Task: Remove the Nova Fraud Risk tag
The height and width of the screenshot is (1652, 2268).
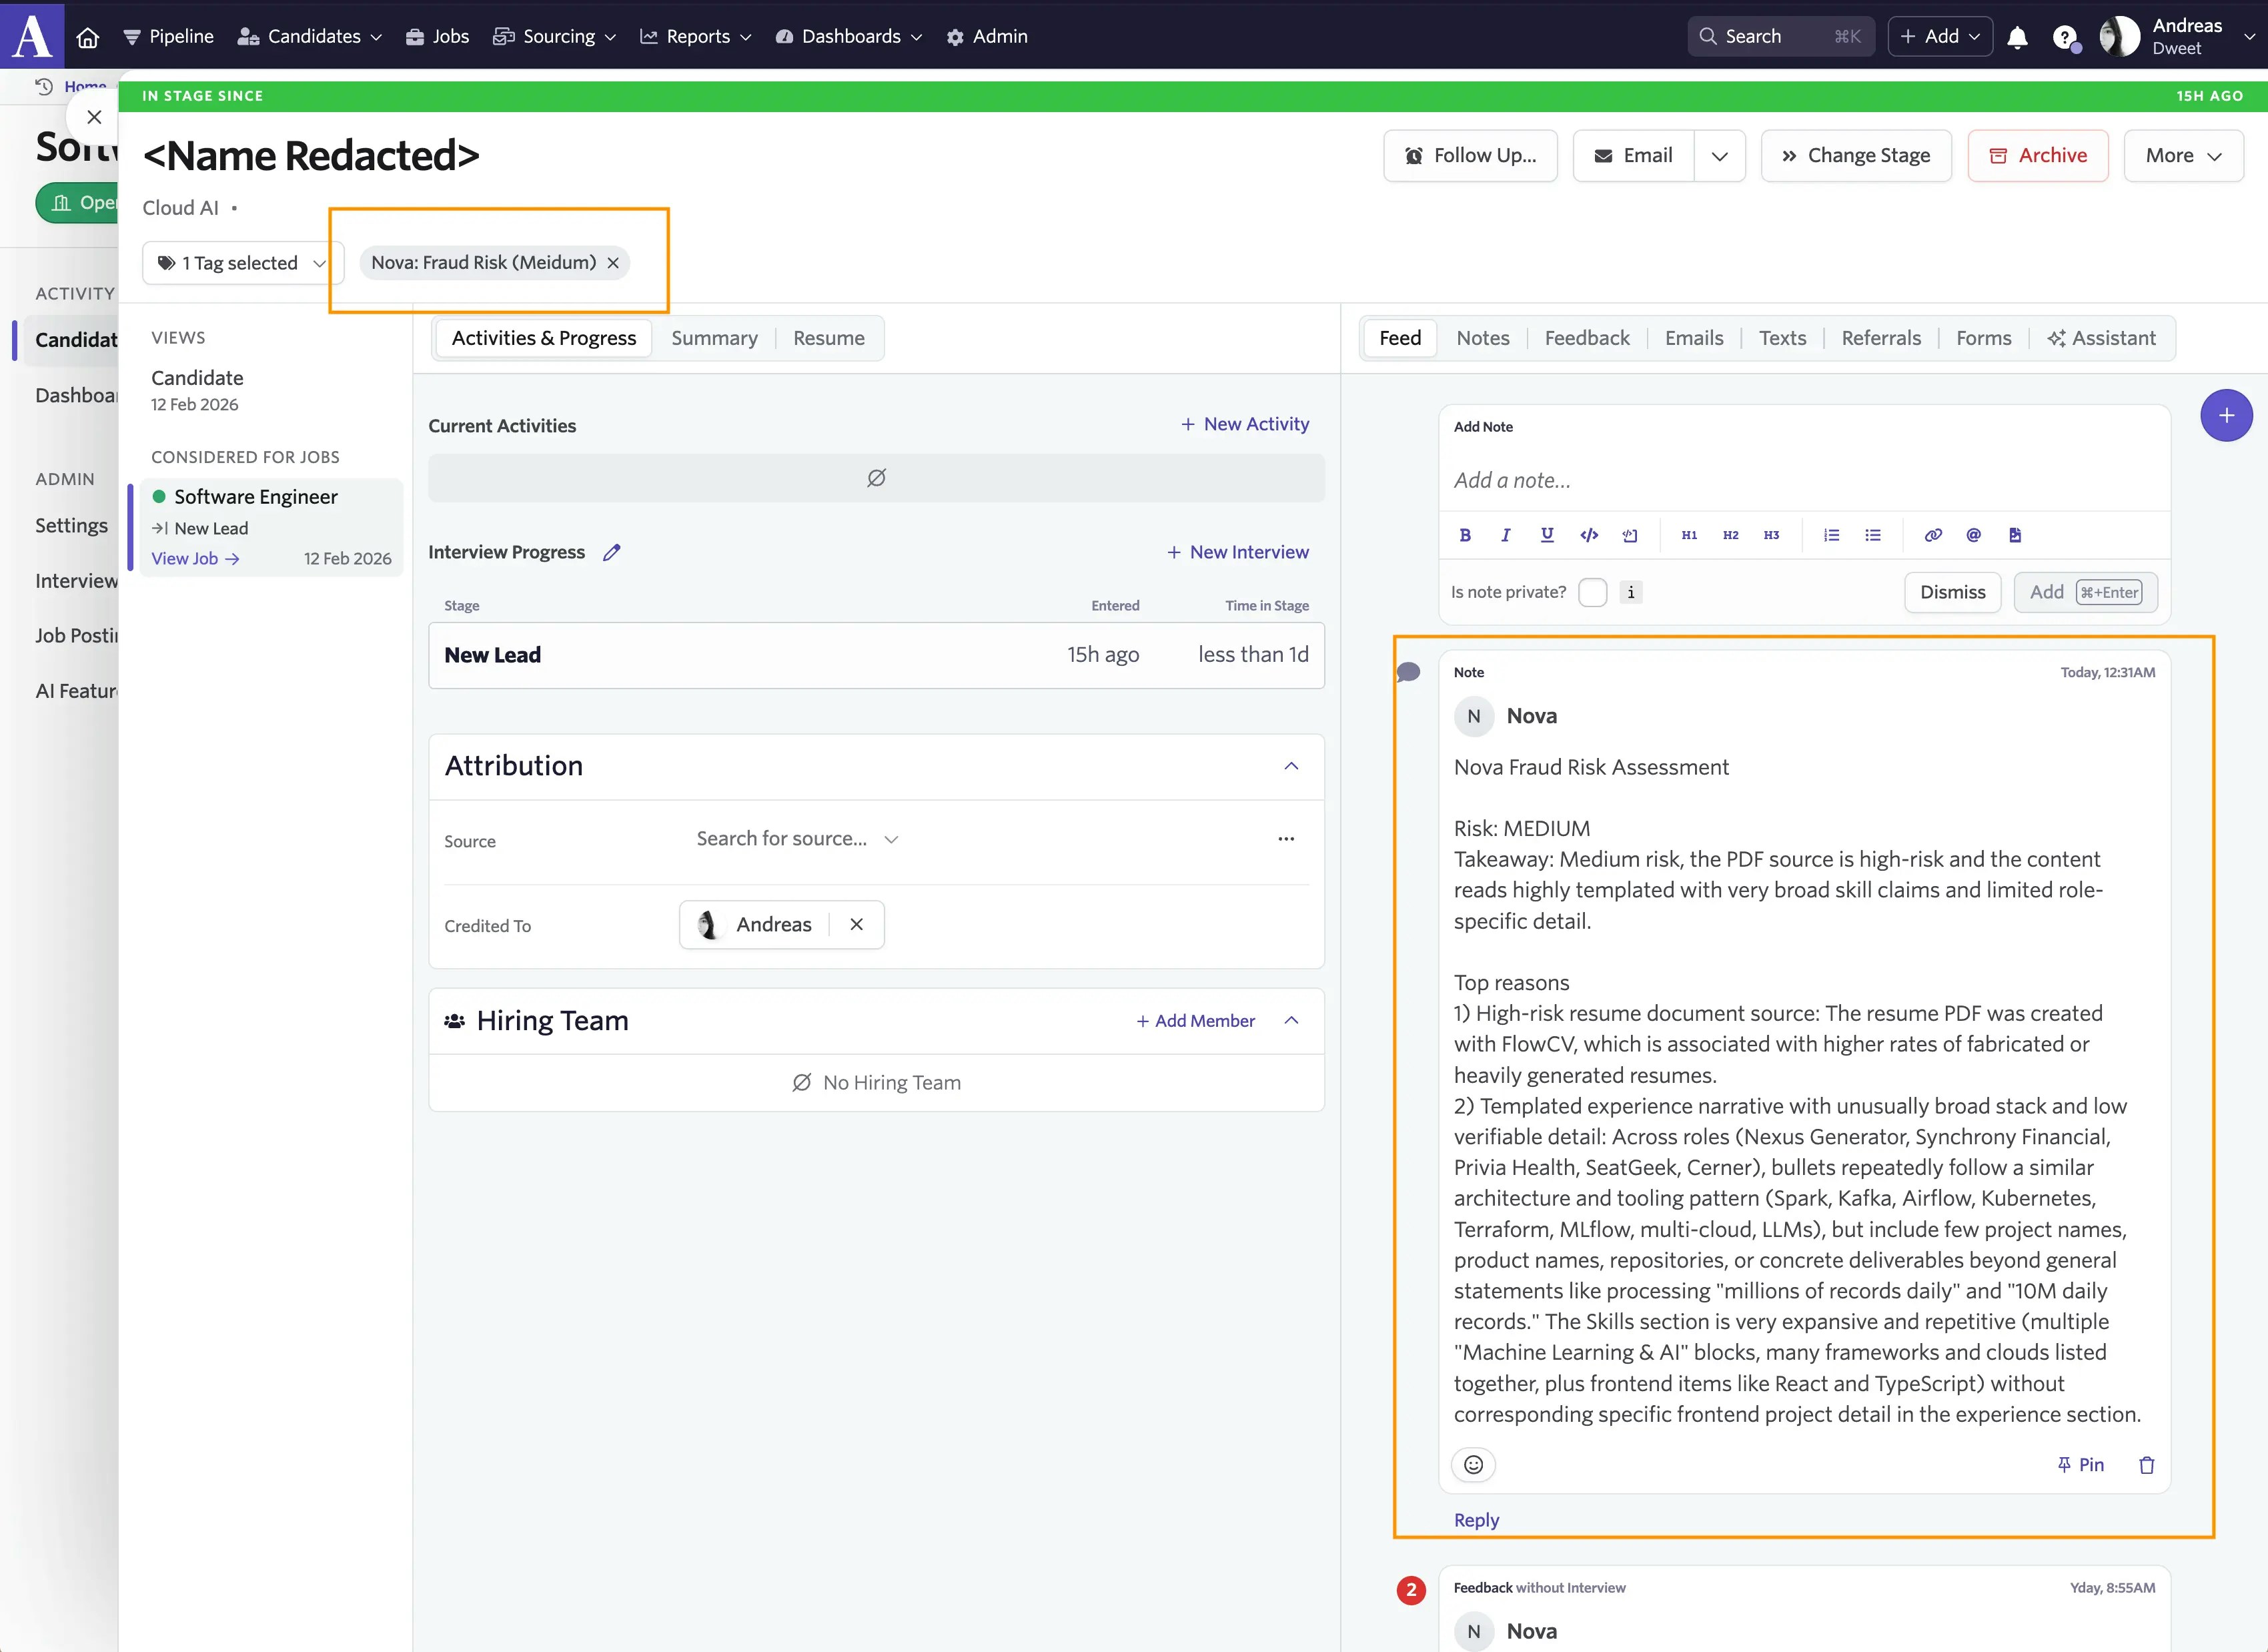Action: pos(613,263)
